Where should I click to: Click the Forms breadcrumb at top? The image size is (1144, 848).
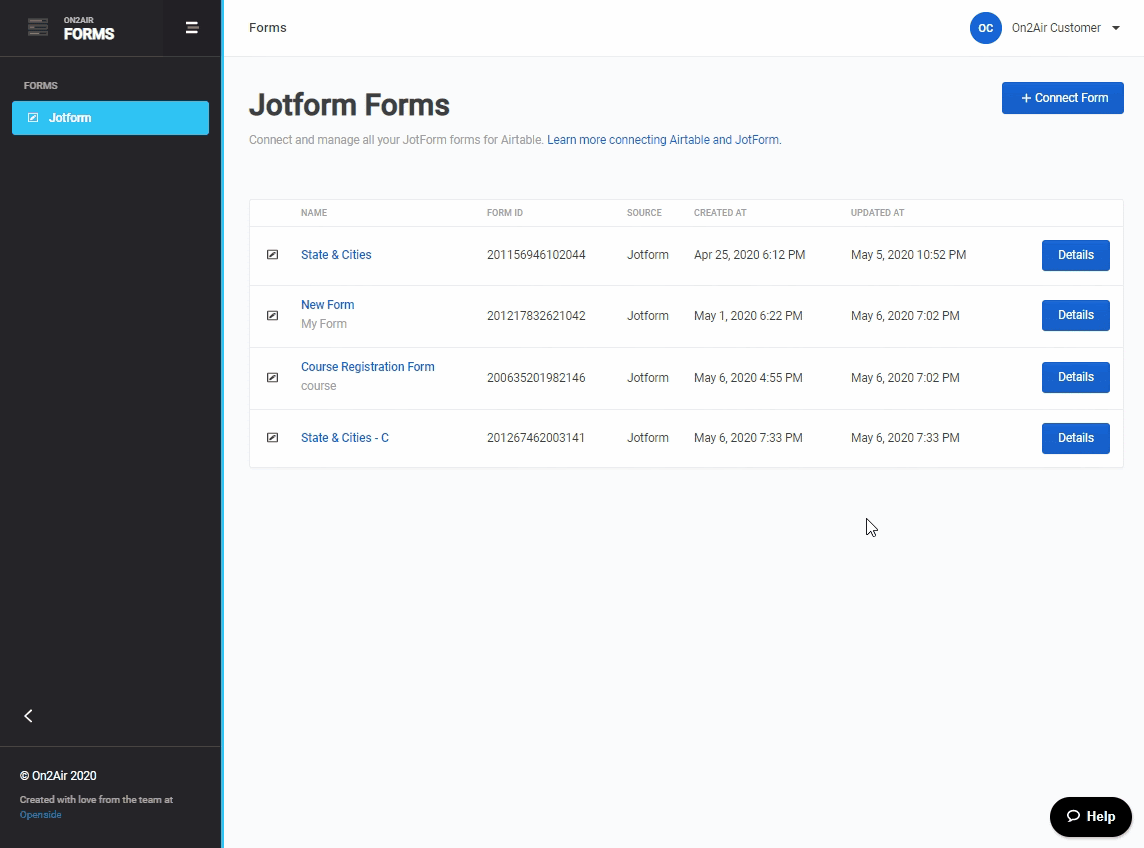tap(268, 28)
